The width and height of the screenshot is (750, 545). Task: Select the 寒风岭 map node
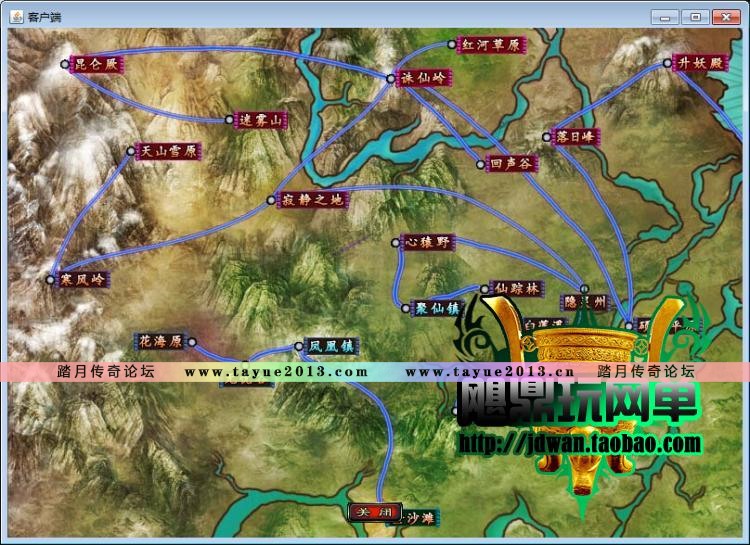[81, 279]
